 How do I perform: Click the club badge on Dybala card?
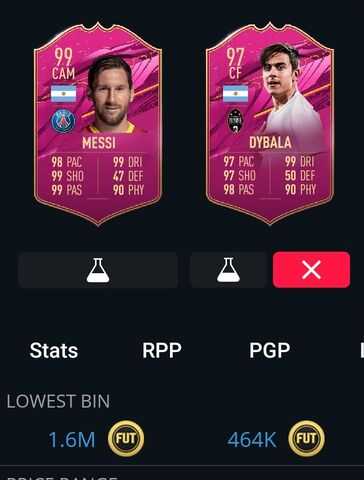coord(235,121)
